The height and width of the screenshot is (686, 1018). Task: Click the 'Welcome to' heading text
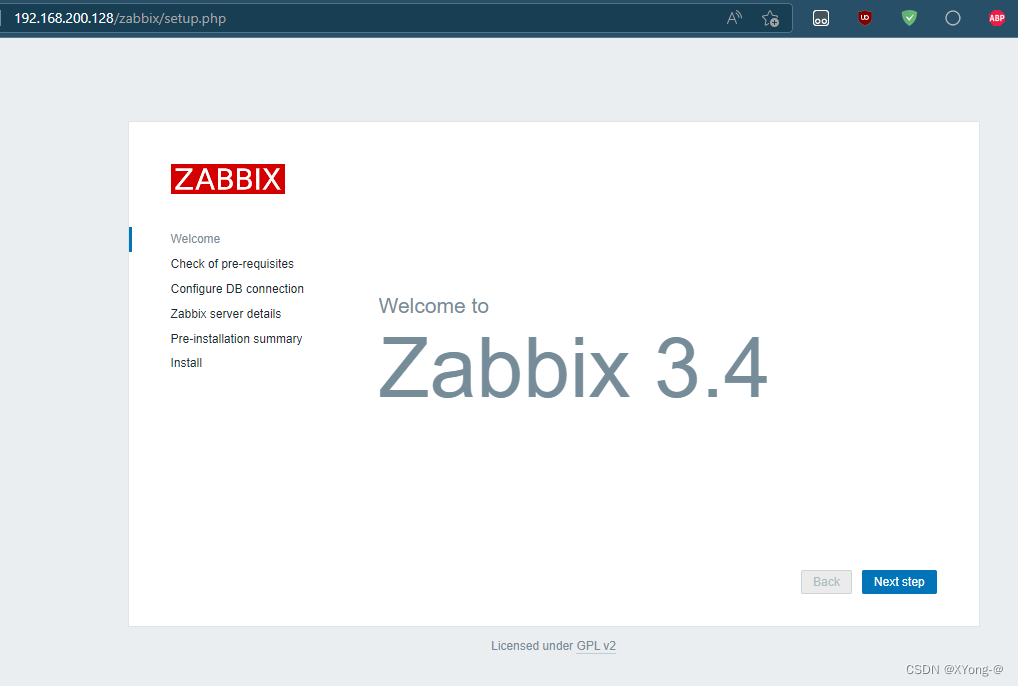click(x=434, y=306)
